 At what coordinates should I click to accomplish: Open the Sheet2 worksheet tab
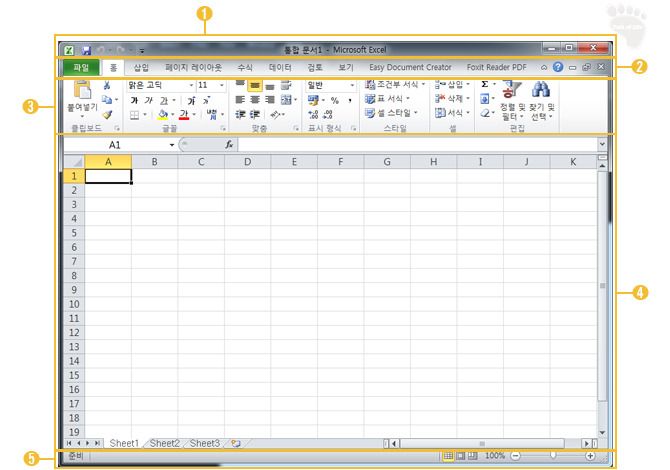click(165, 444)
